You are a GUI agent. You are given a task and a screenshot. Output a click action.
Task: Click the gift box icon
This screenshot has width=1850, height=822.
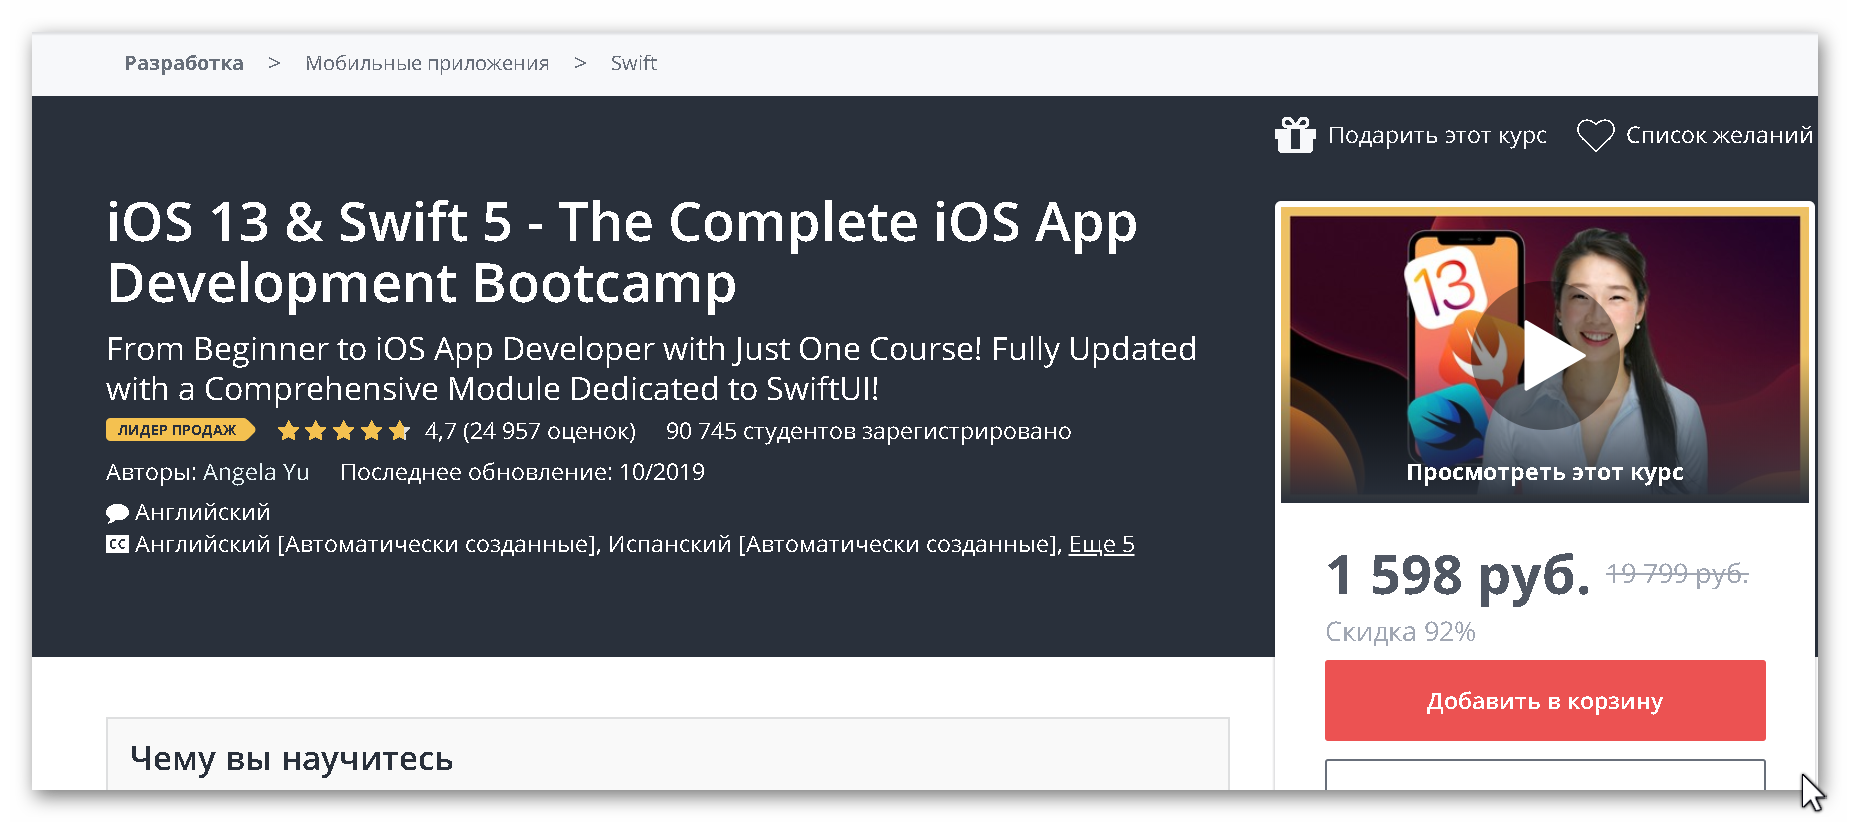(1295, 135)
